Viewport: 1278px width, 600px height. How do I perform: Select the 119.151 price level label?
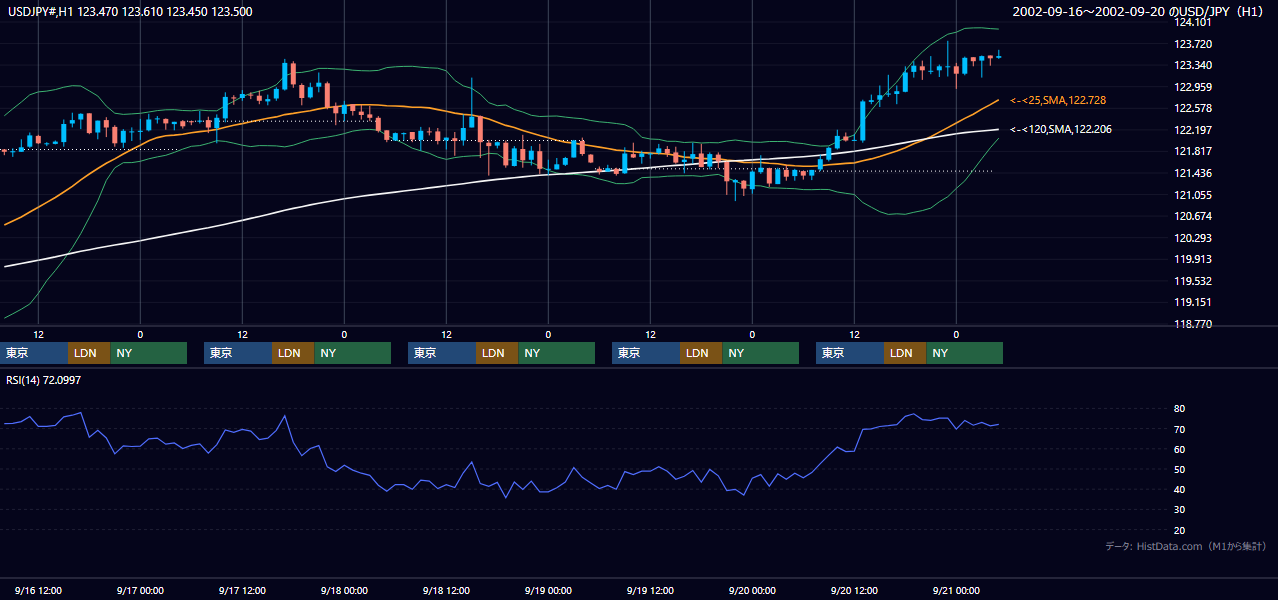(1193, 303)
